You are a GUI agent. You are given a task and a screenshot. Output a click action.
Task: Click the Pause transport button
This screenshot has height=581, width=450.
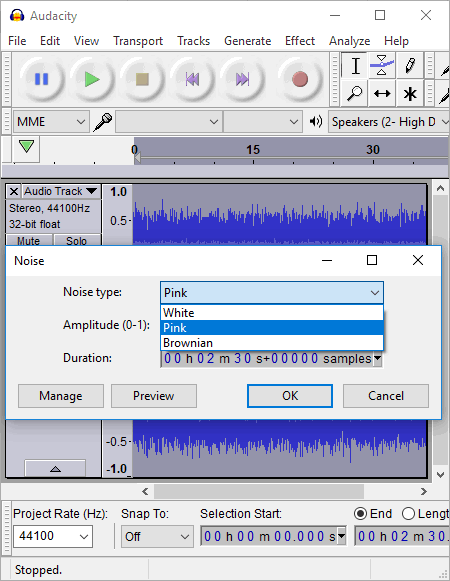point(41,79)
